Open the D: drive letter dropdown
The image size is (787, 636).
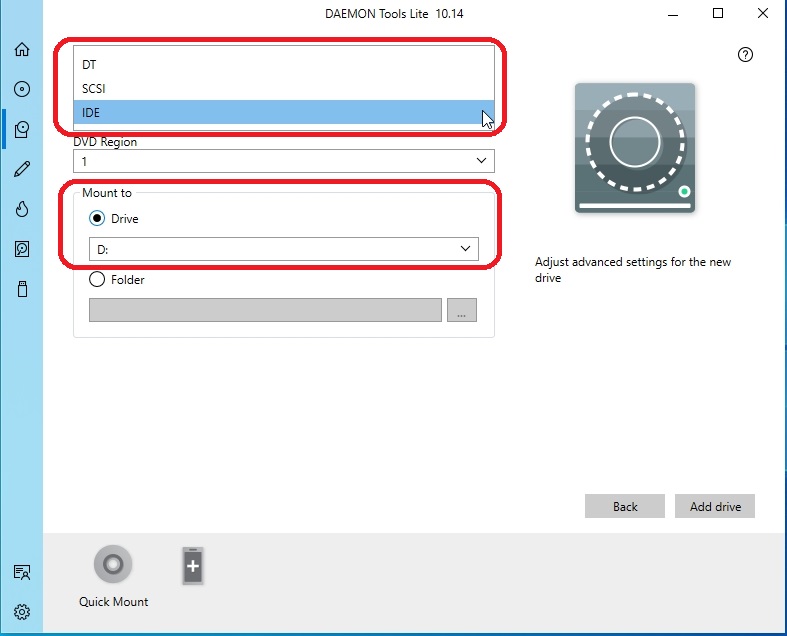coord(284,249)
